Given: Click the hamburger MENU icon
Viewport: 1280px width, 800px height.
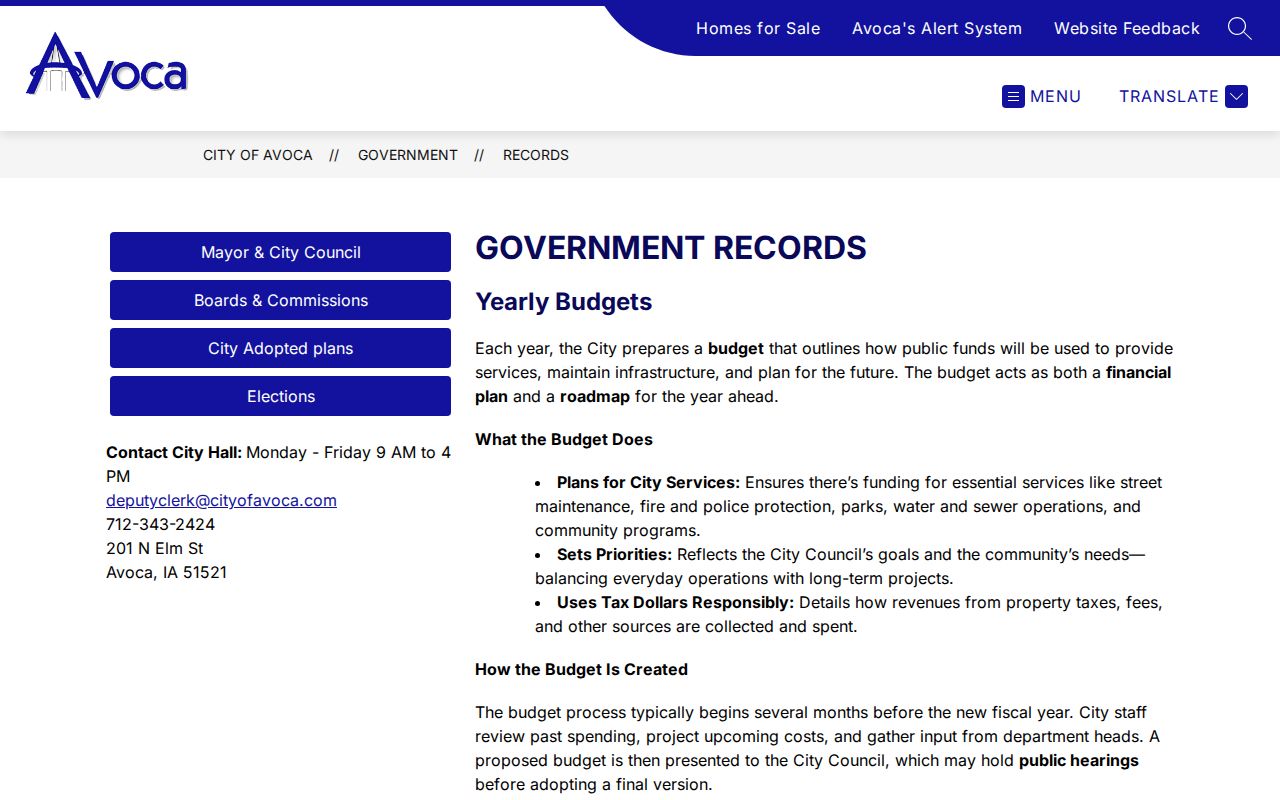Looking at the screenshot, I should point(1013,96).
